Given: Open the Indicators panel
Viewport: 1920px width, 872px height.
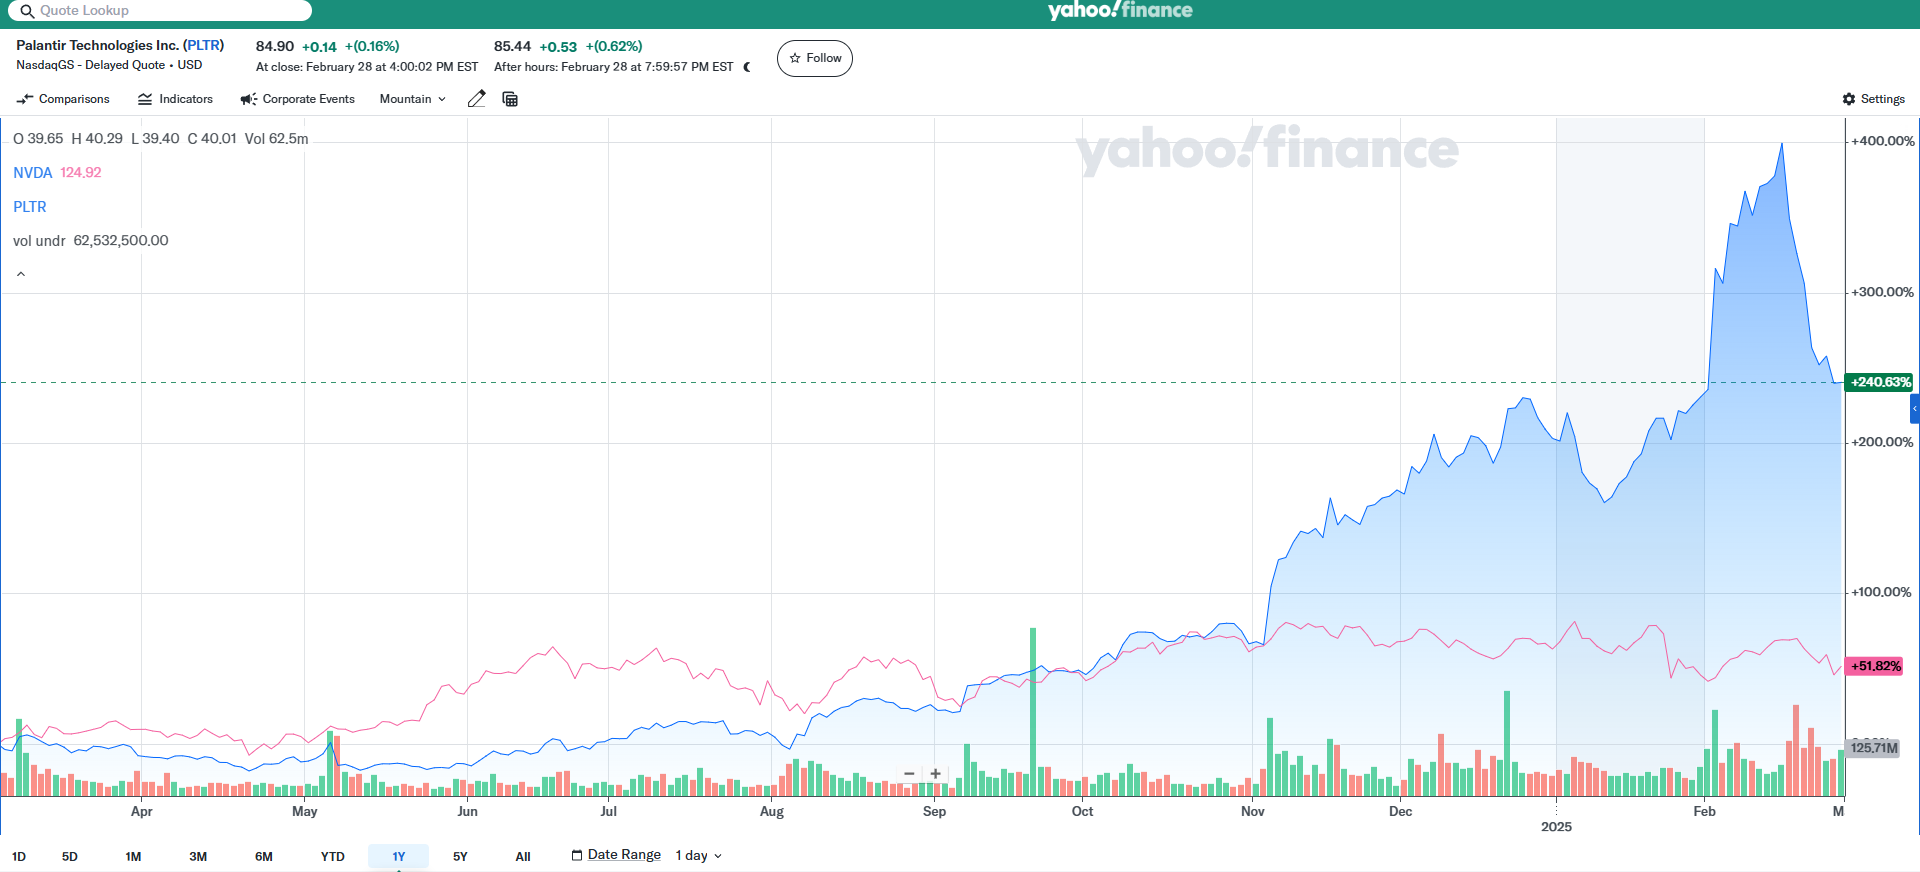Looking at the screenshot, I should 175,99.
